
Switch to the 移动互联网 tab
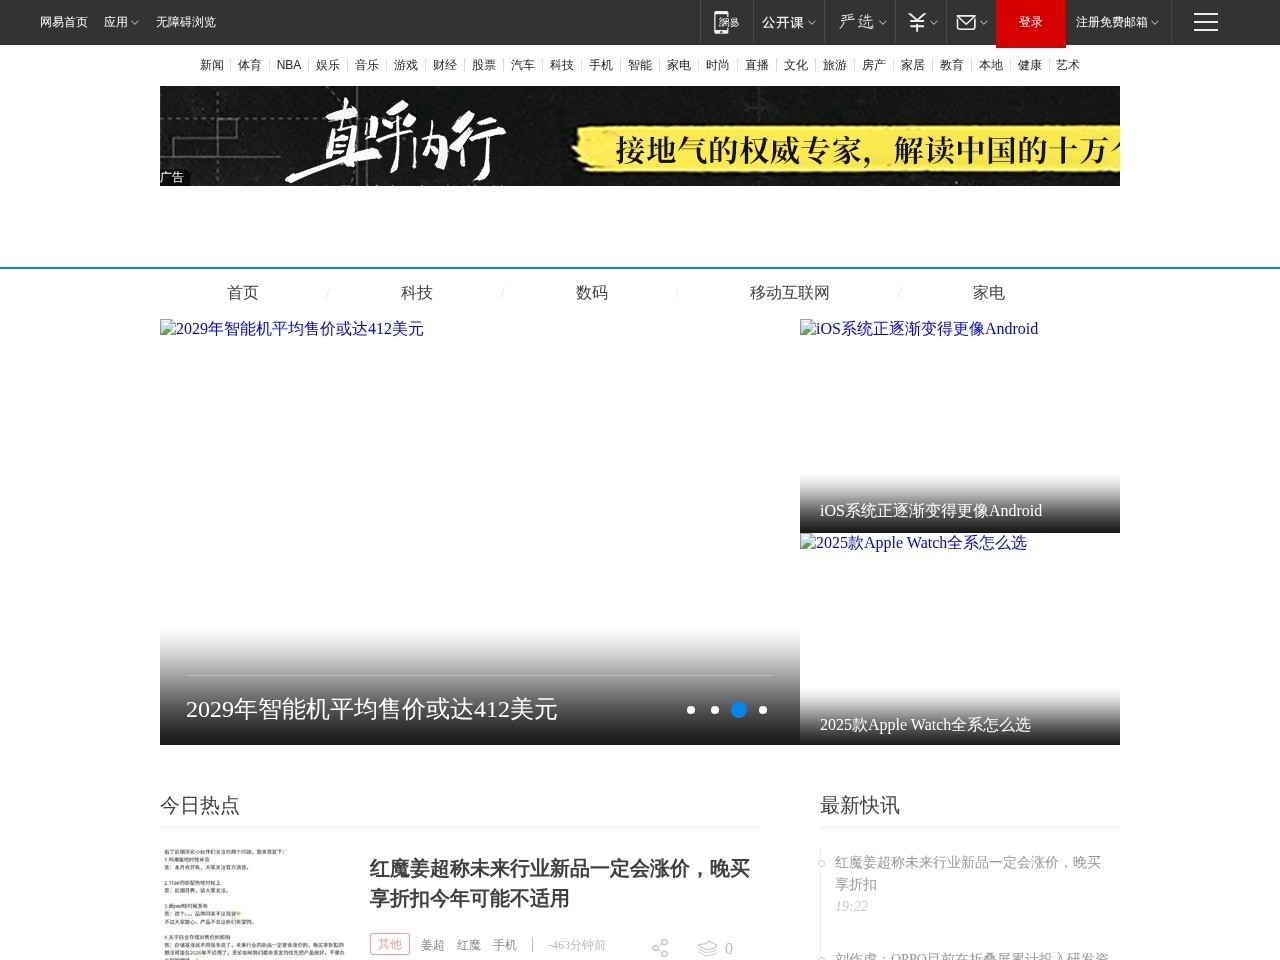[789, 293]
